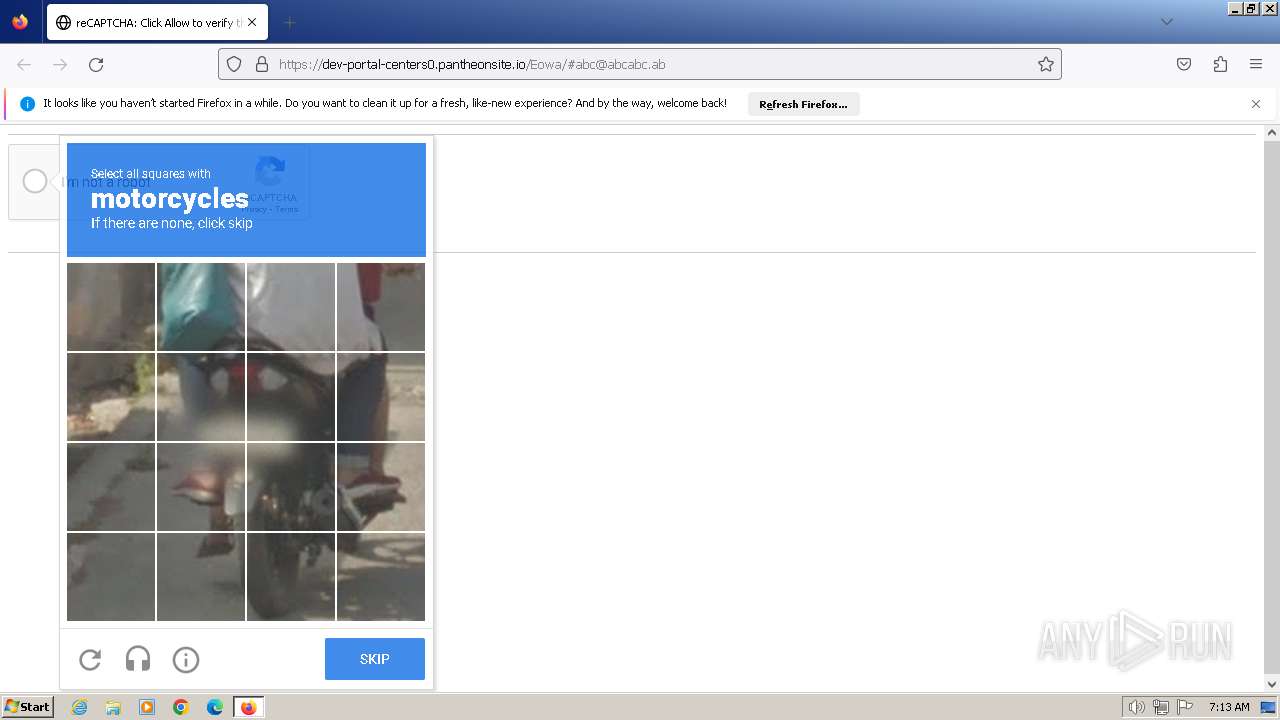This screenshot has width=1280, height=720.
Task: Select captcha tile in row one column one
Action: 111,307
